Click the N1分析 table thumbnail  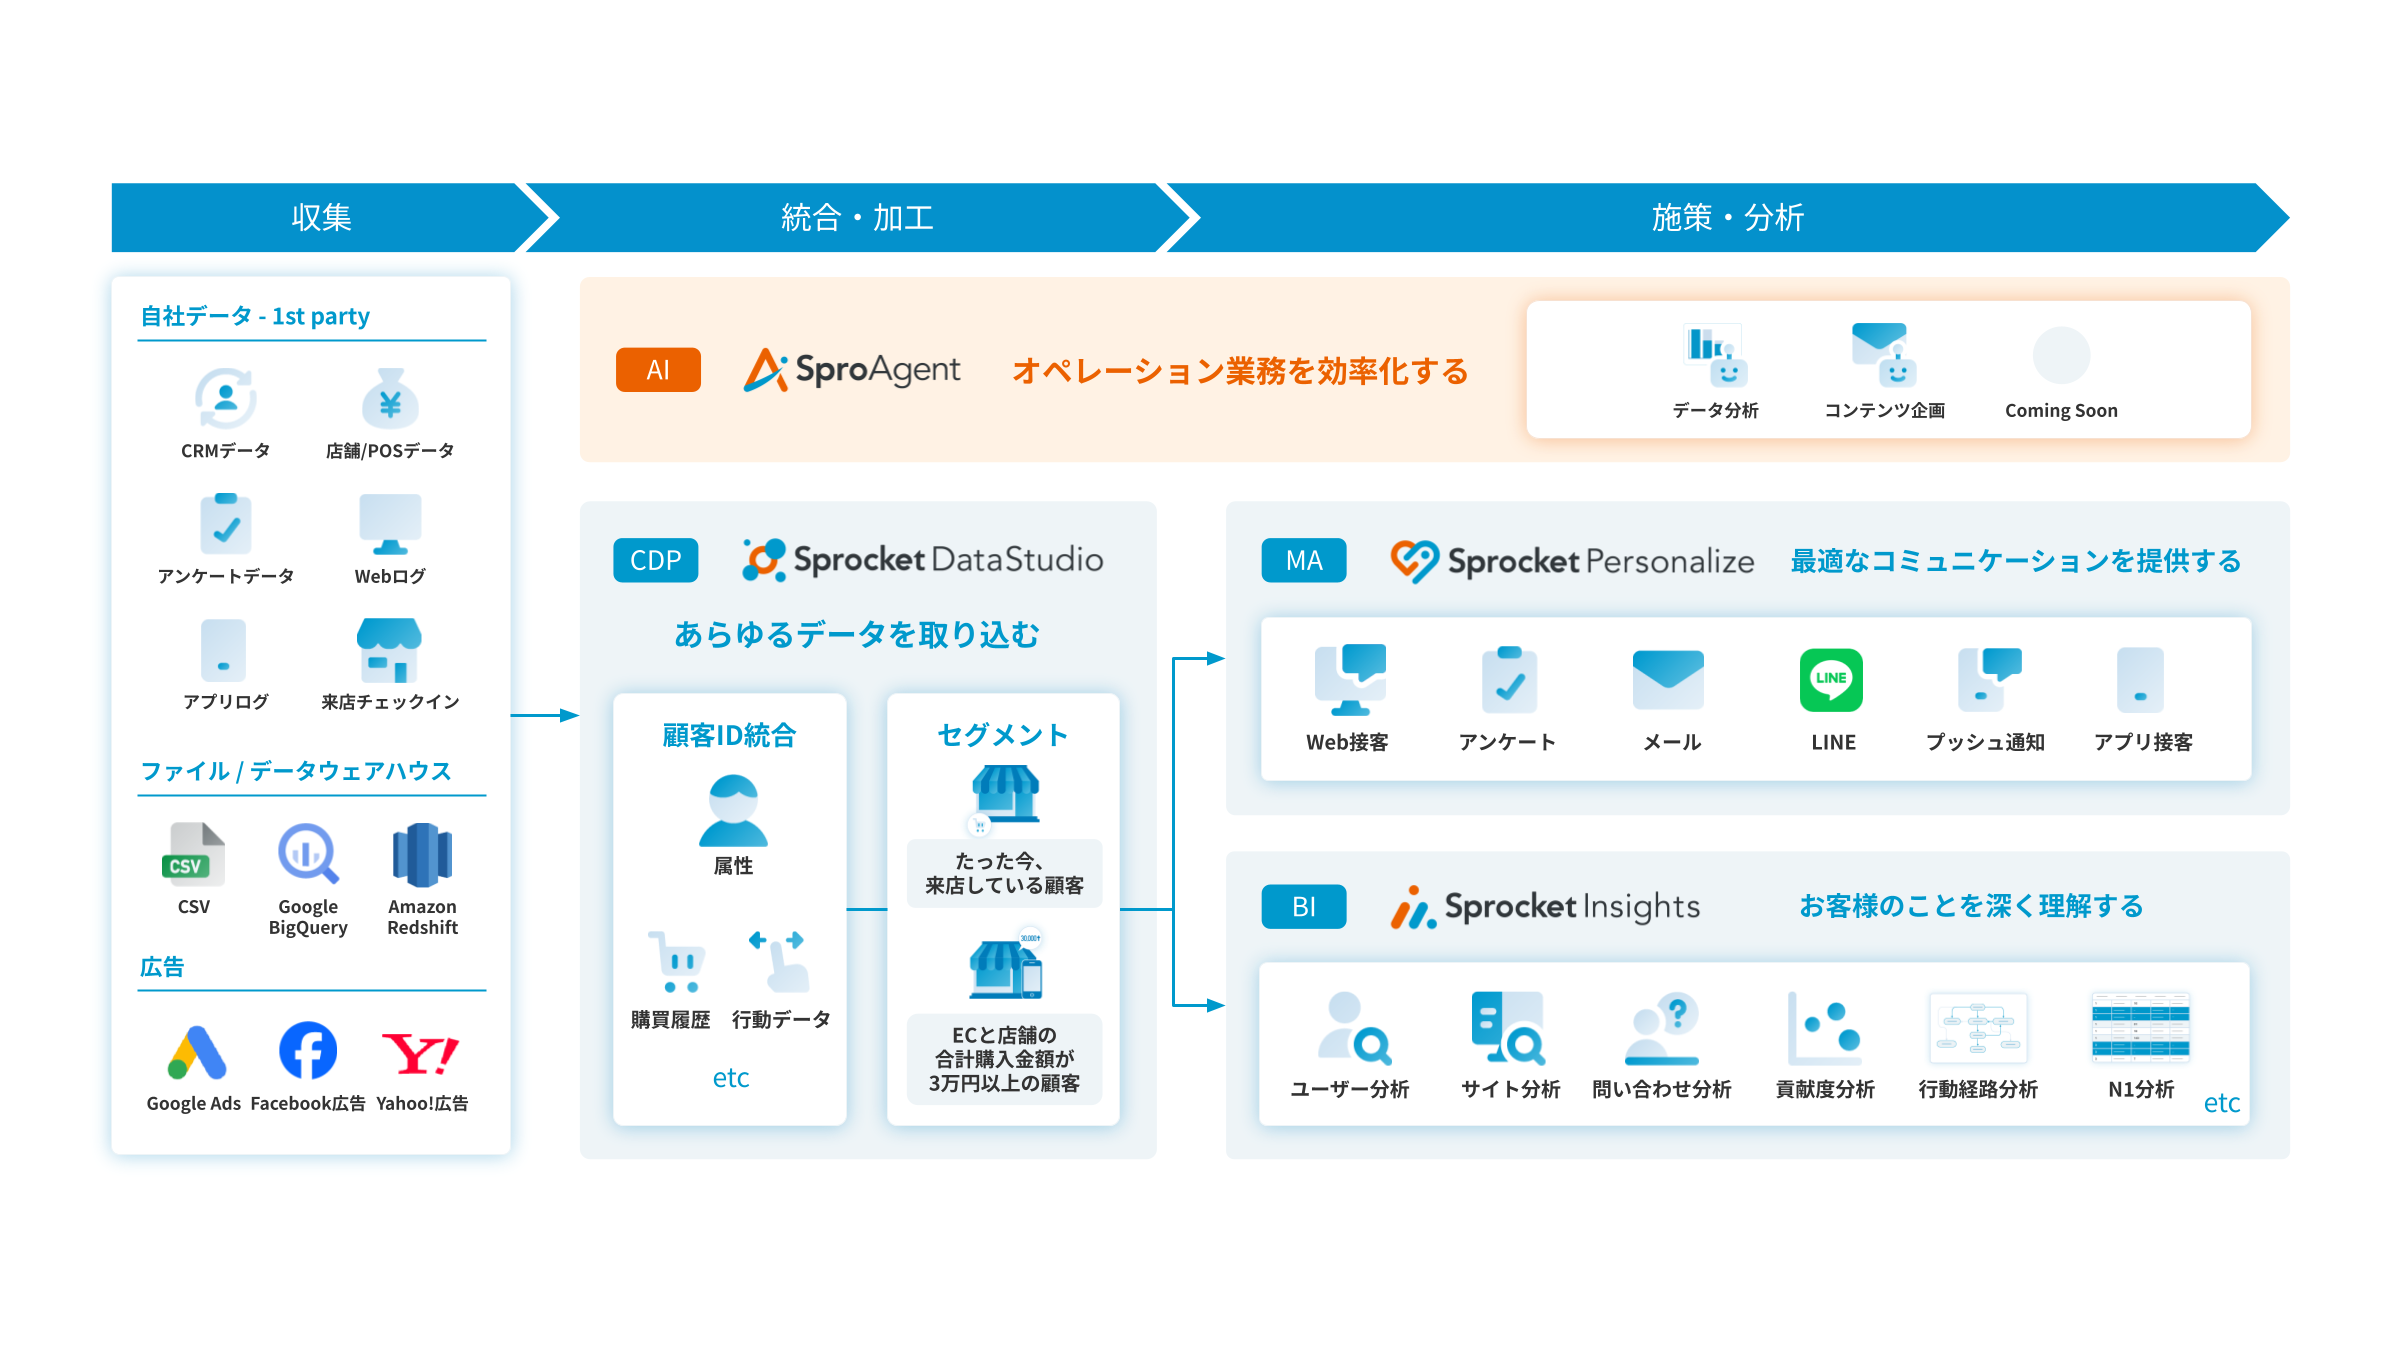[2140, 1027]
